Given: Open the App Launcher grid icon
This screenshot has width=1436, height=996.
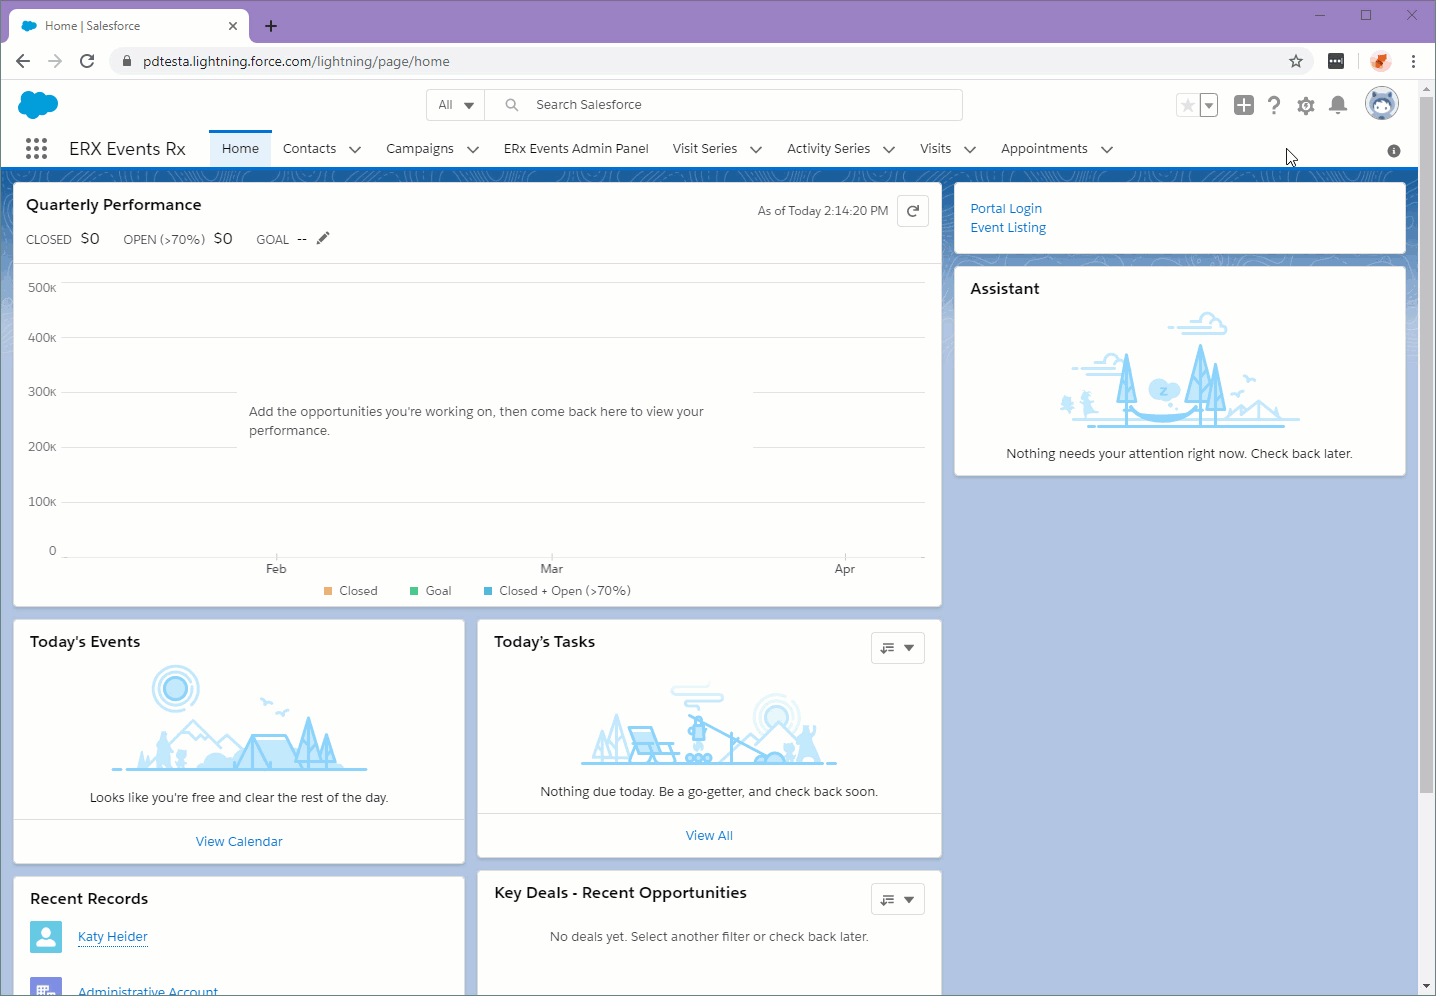Looking at the screenshot, I should click(36, 149).
